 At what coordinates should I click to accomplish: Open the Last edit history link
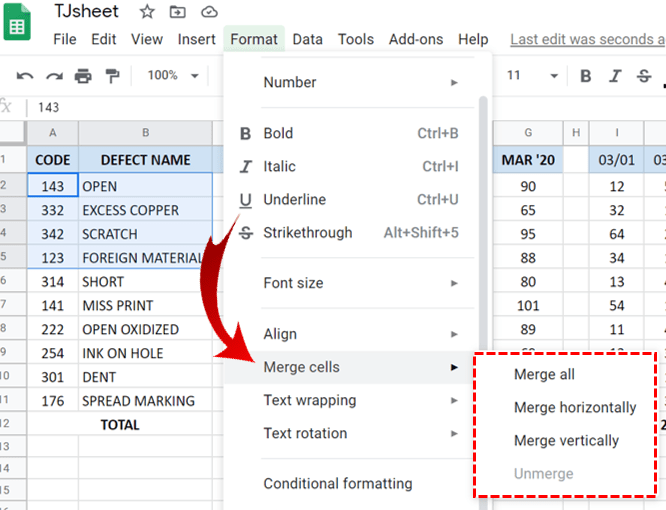586,40
